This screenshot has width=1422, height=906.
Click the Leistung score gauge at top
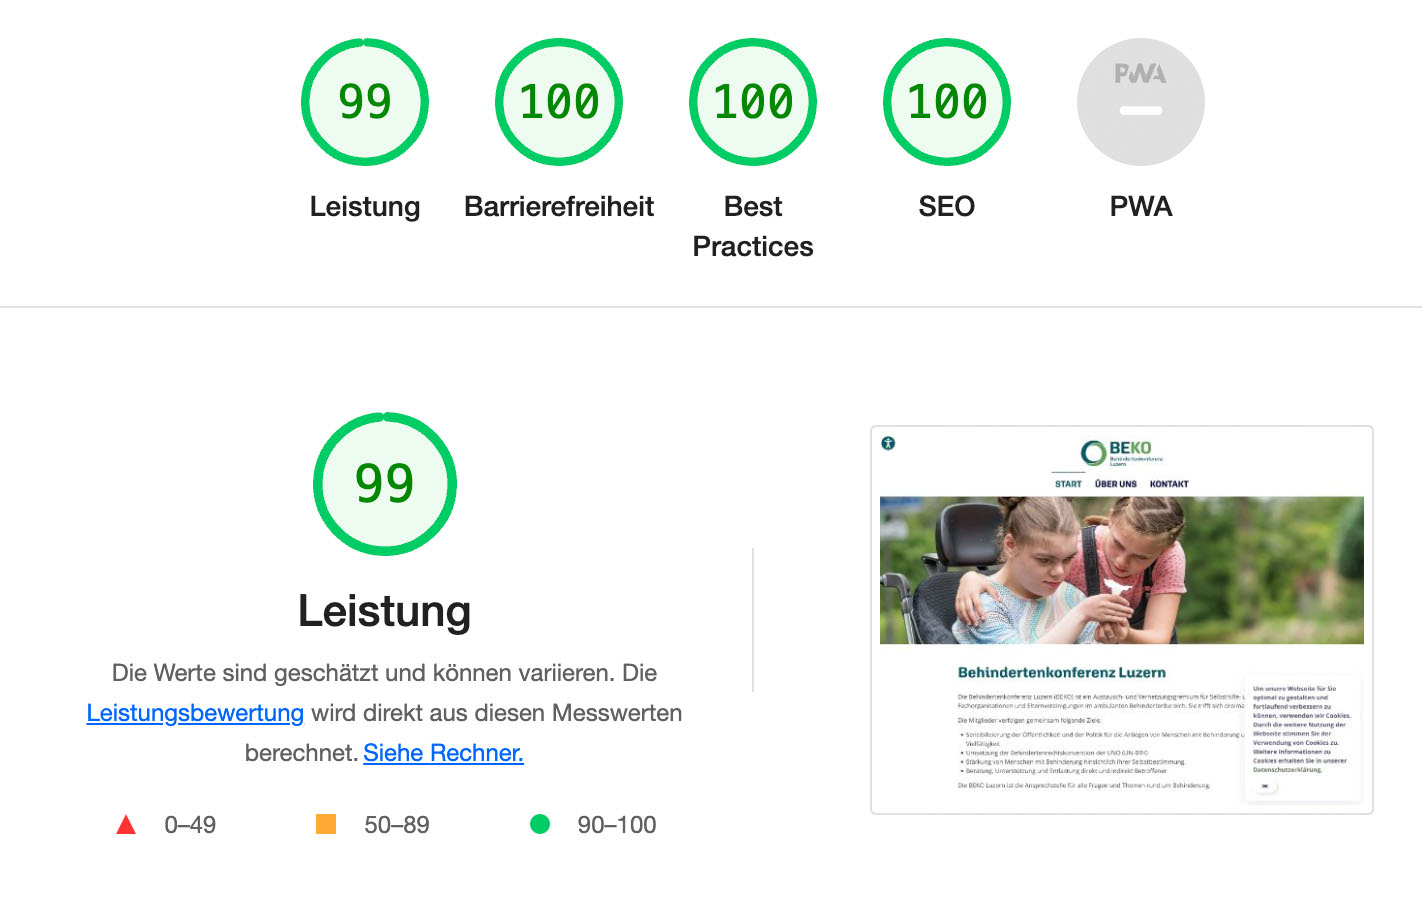pos(365,102)
